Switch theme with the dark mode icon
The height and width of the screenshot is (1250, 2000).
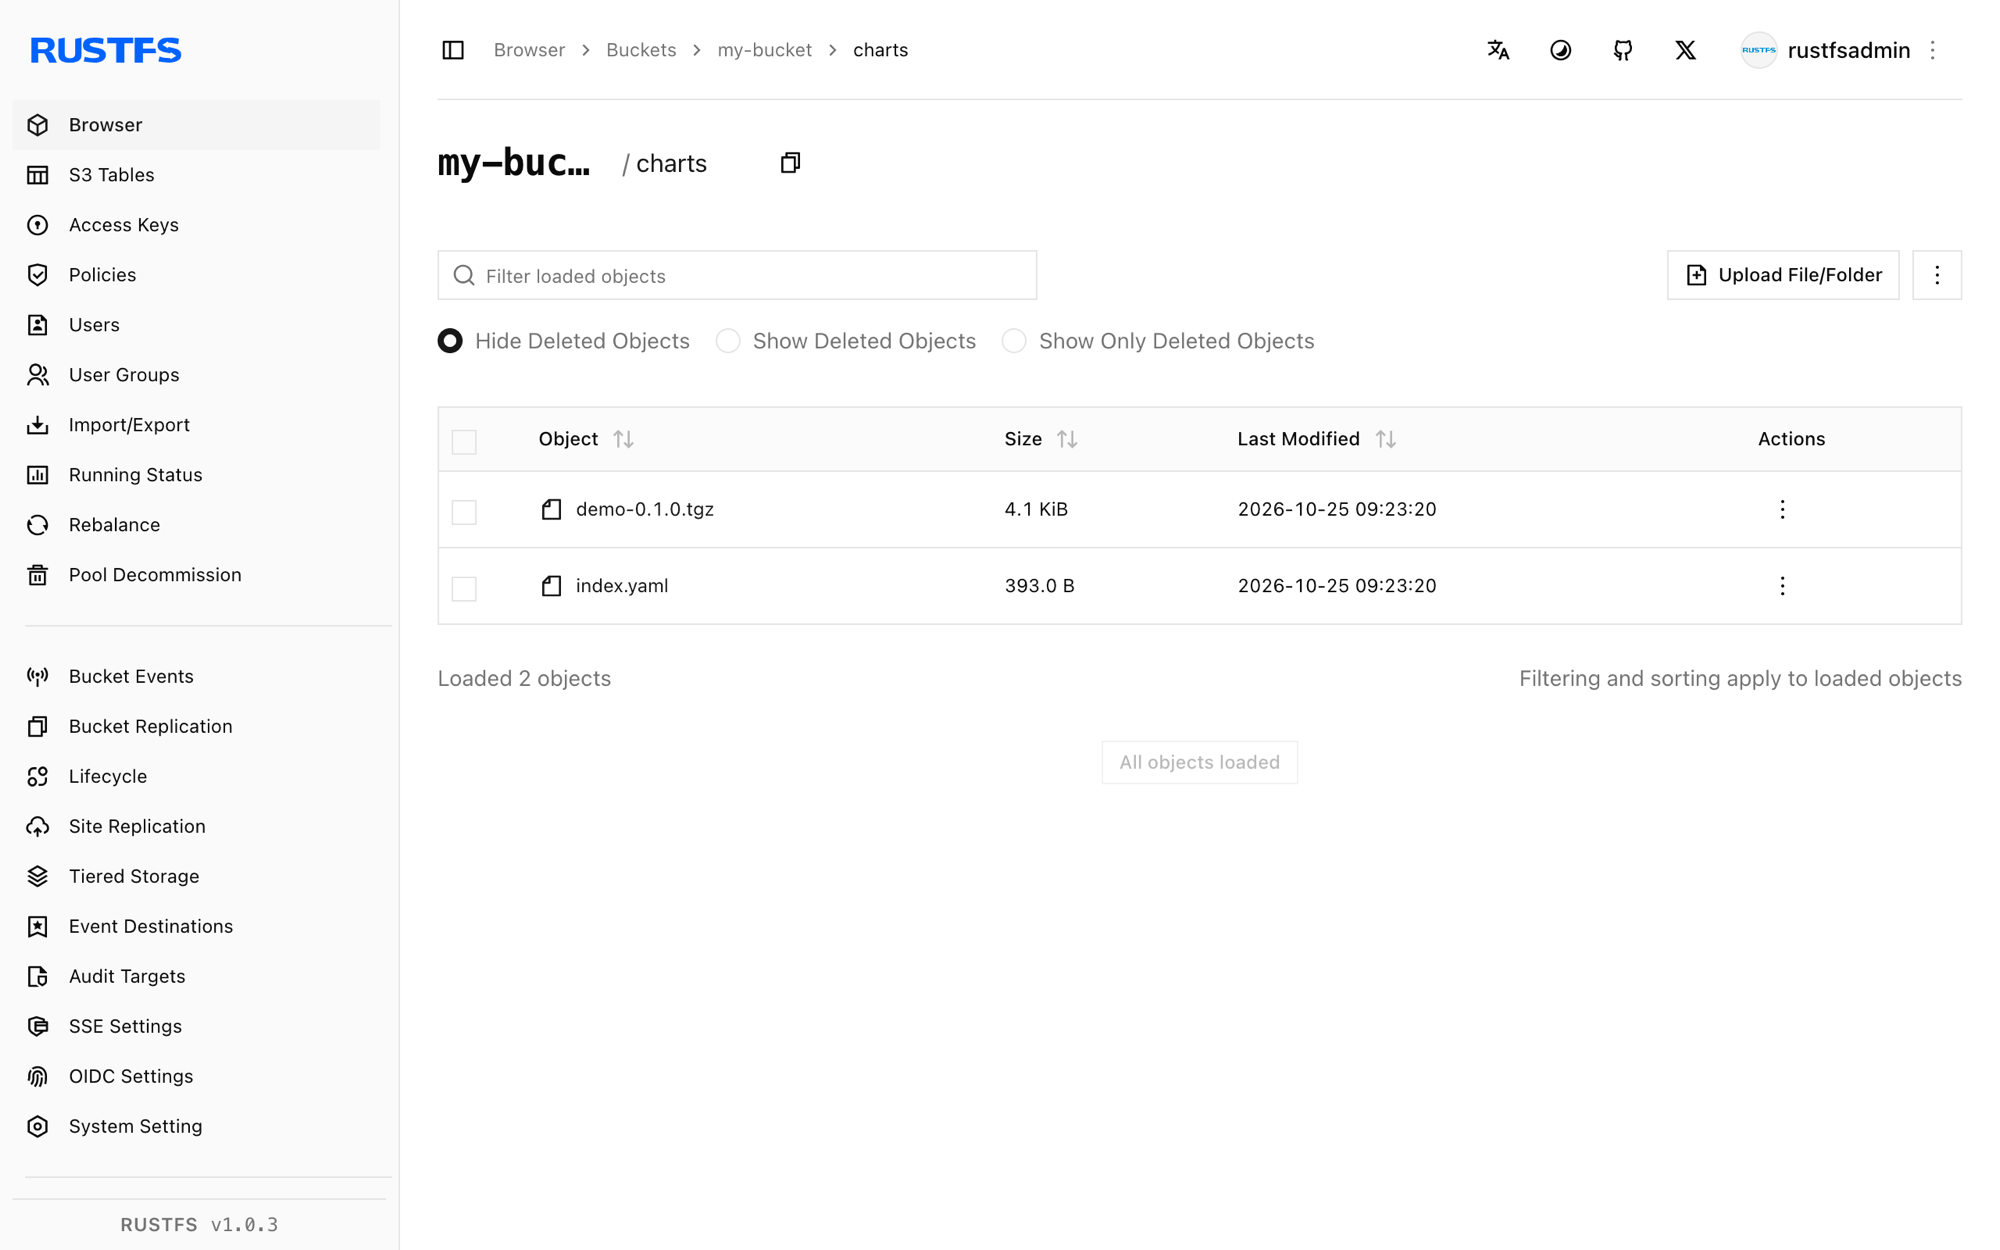tap(1560, 50)
